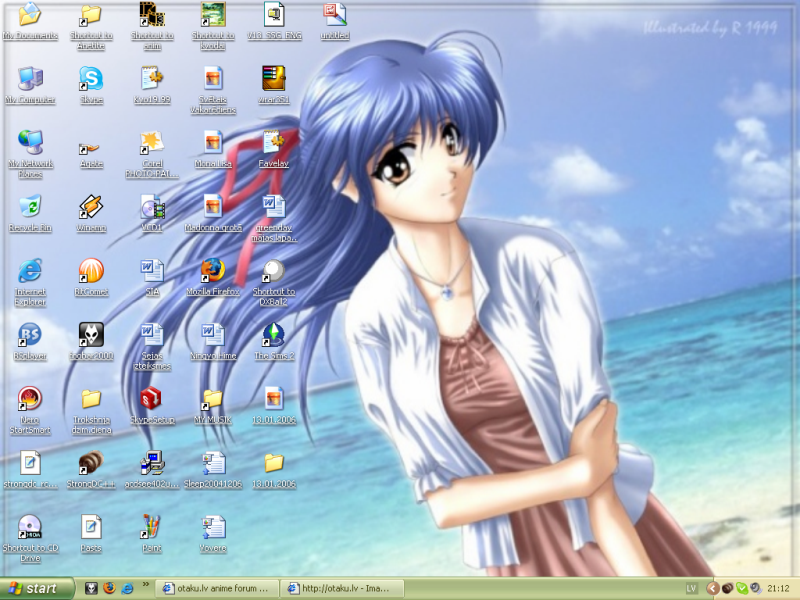Open the StrongDC++ shortcut
Screen dimensions: 800x600
pyautogui.click(x=91, y=470)
